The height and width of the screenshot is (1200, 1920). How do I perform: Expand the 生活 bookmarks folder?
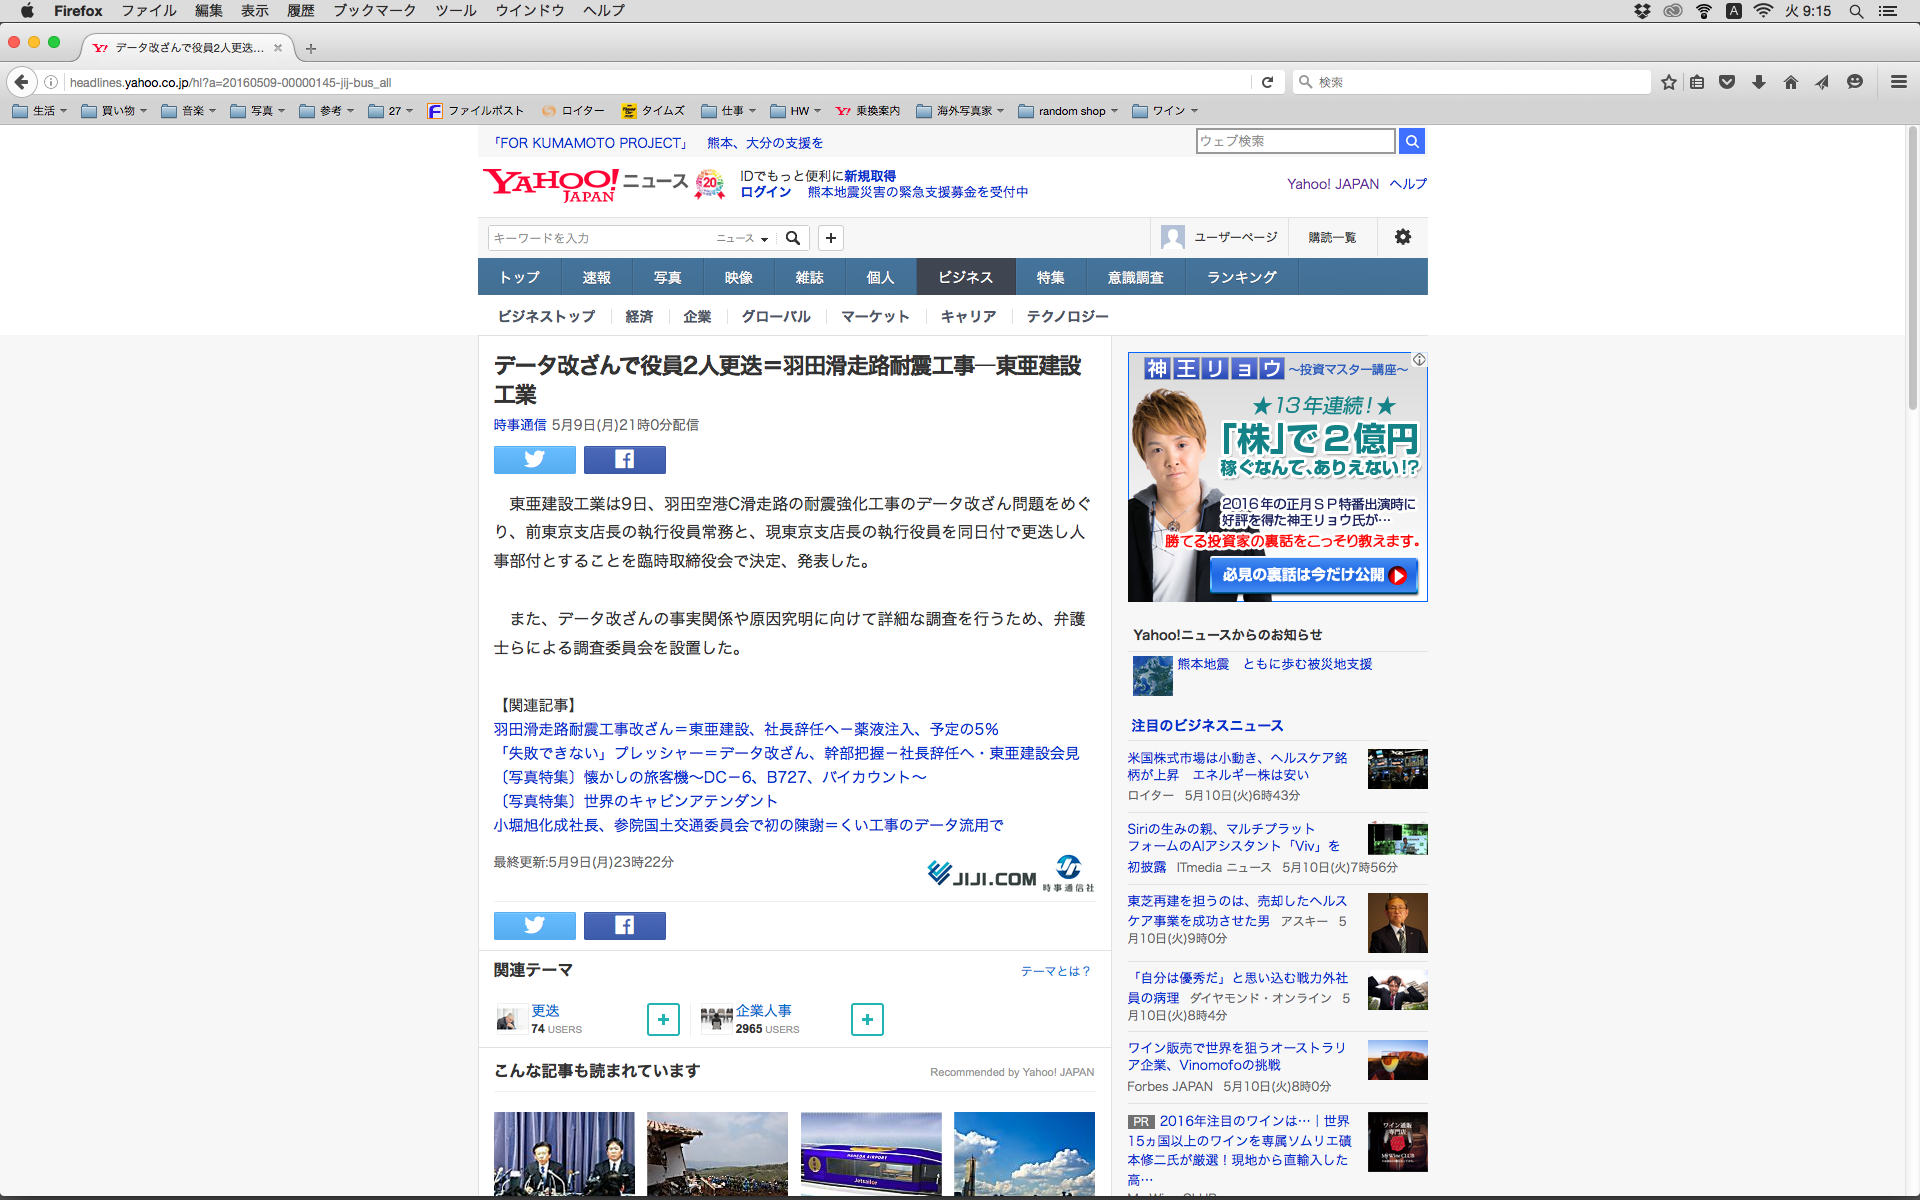[x=41, y=111]
